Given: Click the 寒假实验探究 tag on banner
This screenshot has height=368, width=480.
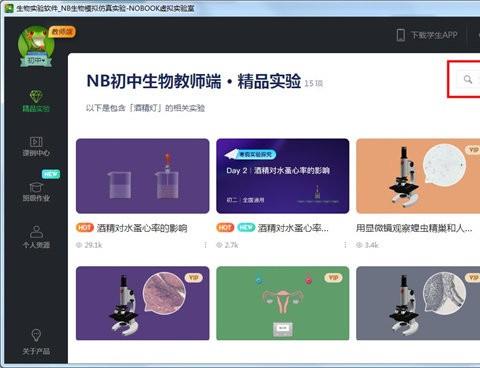Looking at the screenshot, I should (x=255, y=154).
